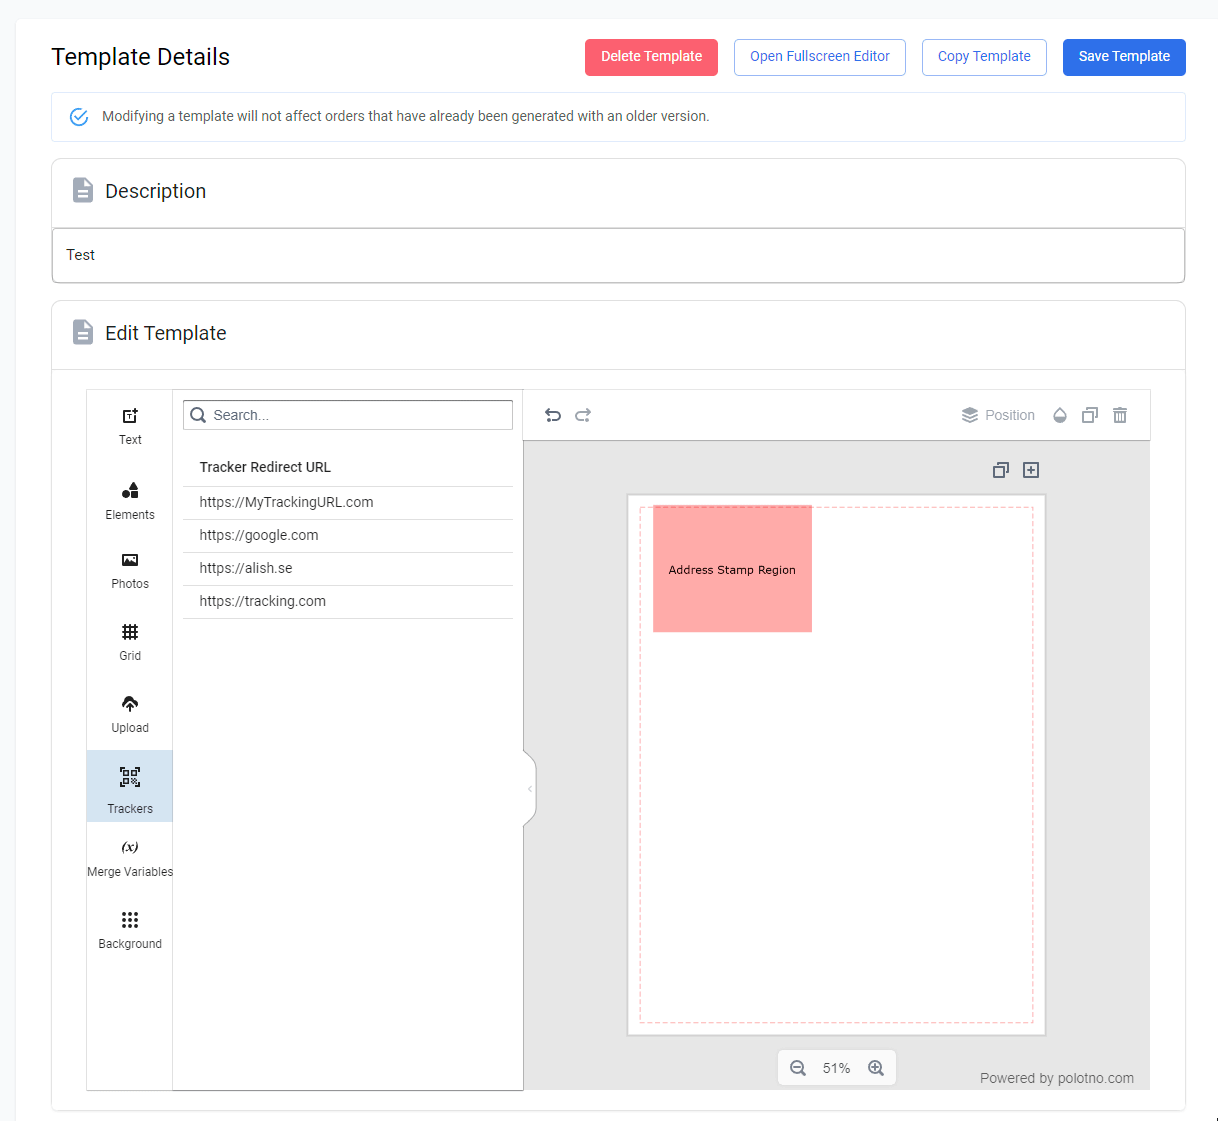Duplicate selected element in toolbar

coord(1090,415)
